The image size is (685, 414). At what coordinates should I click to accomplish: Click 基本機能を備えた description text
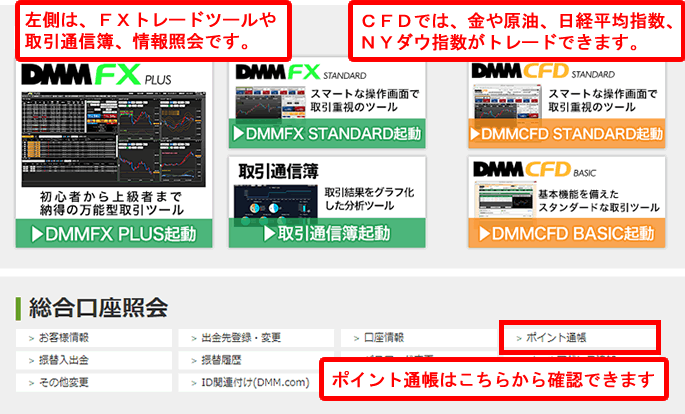578,194
